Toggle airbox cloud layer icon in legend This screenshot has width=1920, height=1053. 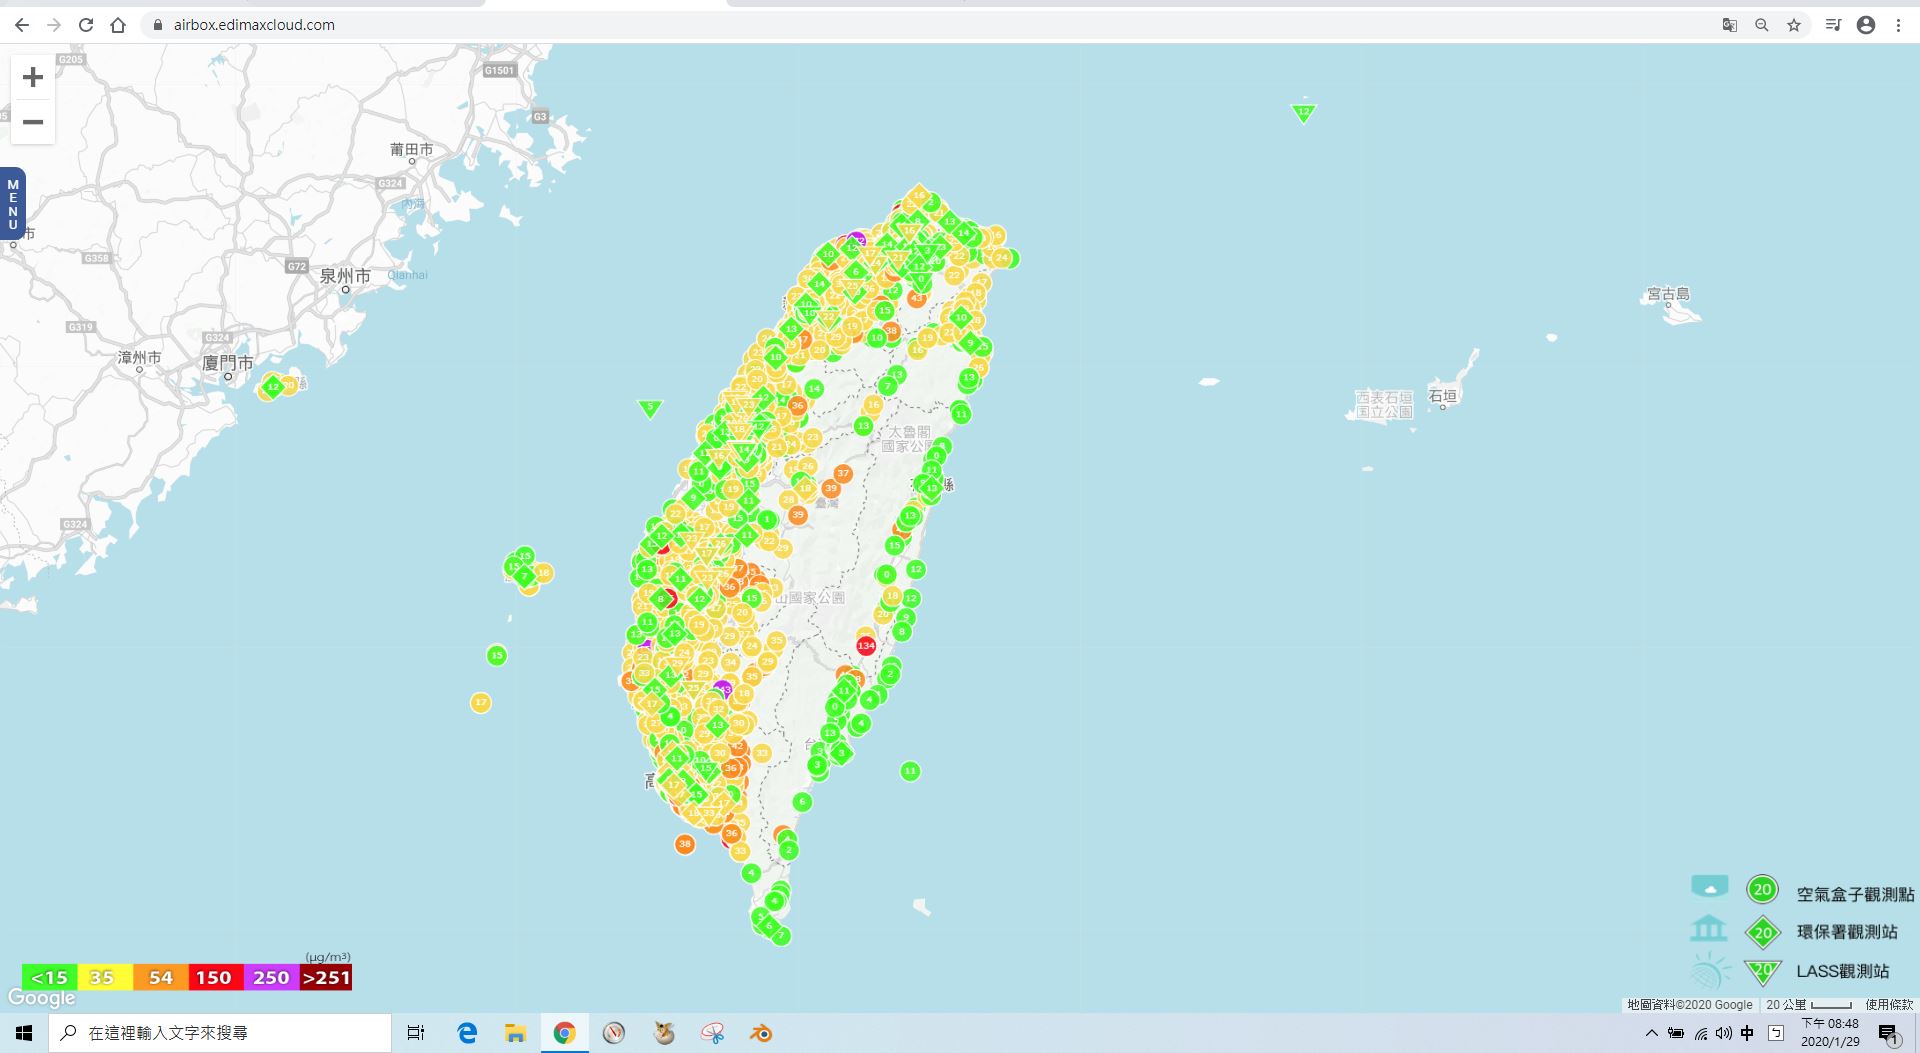pyautogui.click(x=1709, y=887)
